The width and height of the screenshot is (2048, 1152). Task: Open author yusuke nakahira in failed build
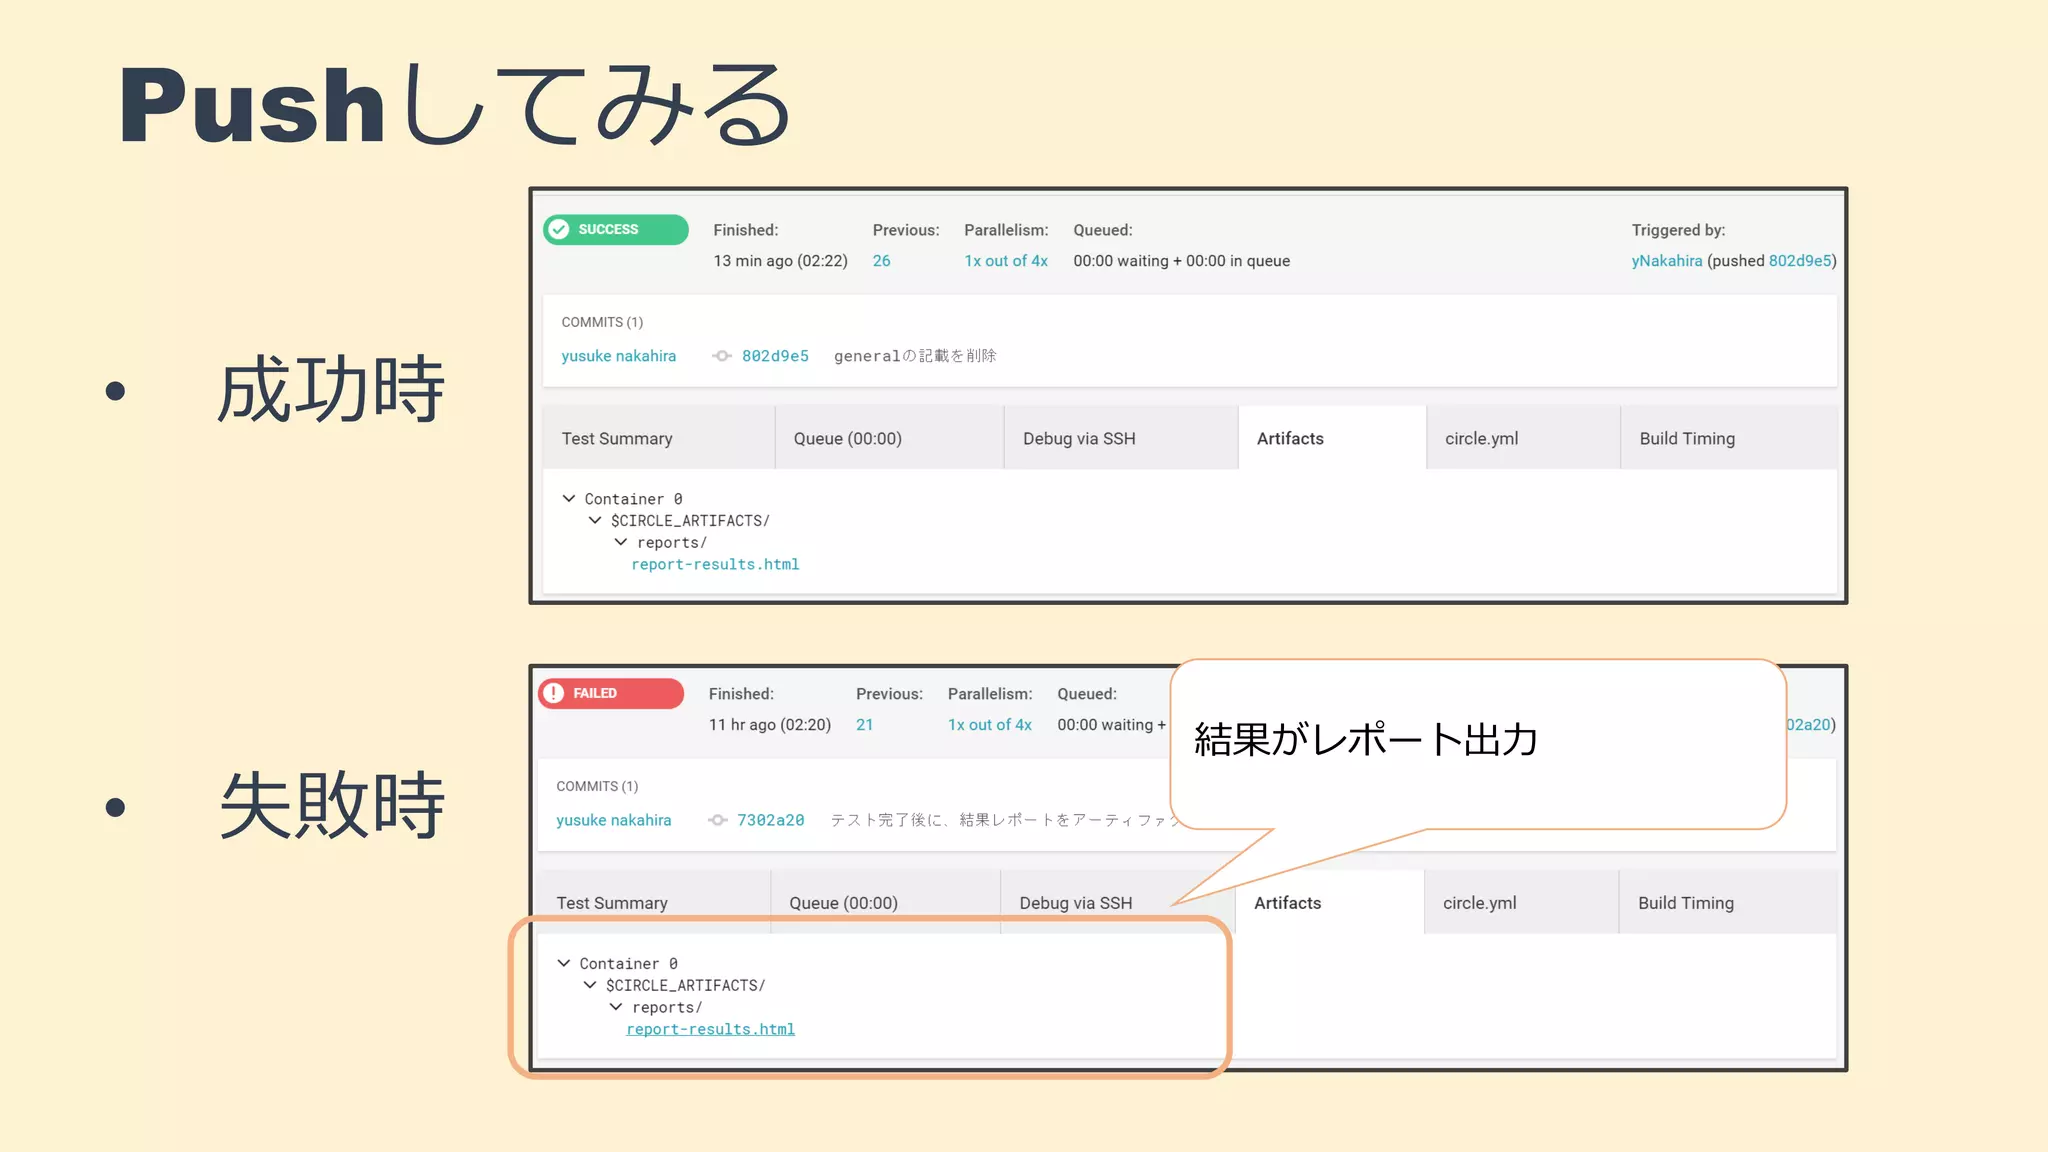click(x=614, y=820)
